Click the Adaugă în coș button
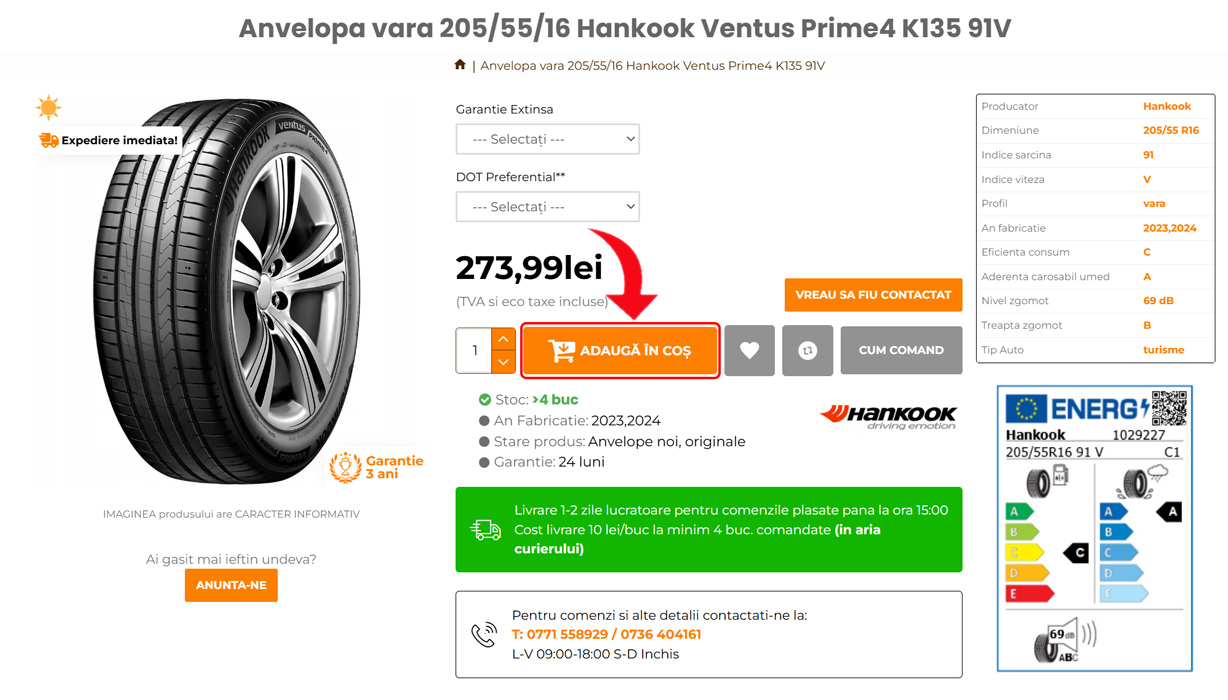The image size is (1228, 700). [x=620, y=351]
